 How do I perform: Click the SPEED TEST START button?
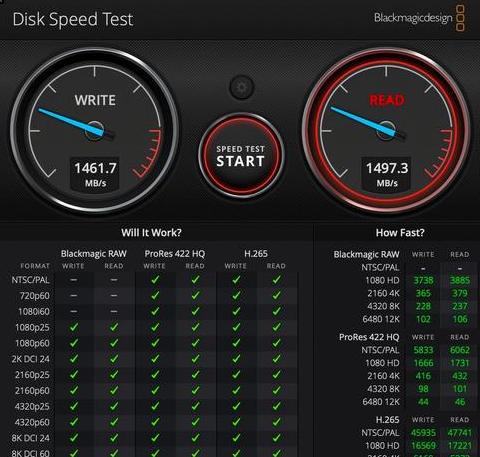pyautogui.click(x=241, y=156)
